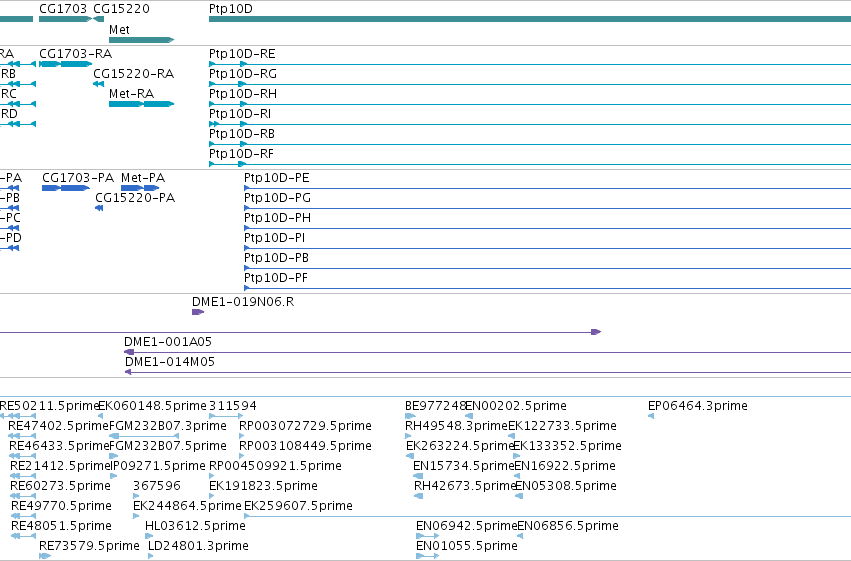Open IP09271.5prime EST
Viewport: 851px width, 561px height.
pos(158,466)
